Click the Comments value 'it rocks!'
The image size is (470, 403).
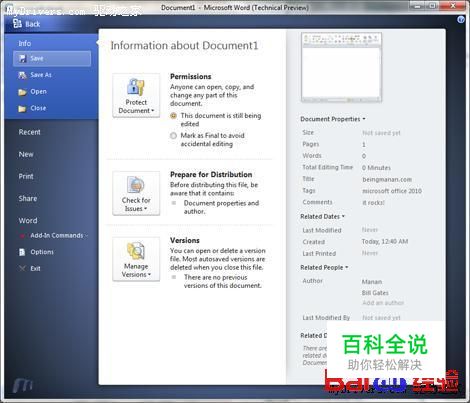click(x=373, y=203)
